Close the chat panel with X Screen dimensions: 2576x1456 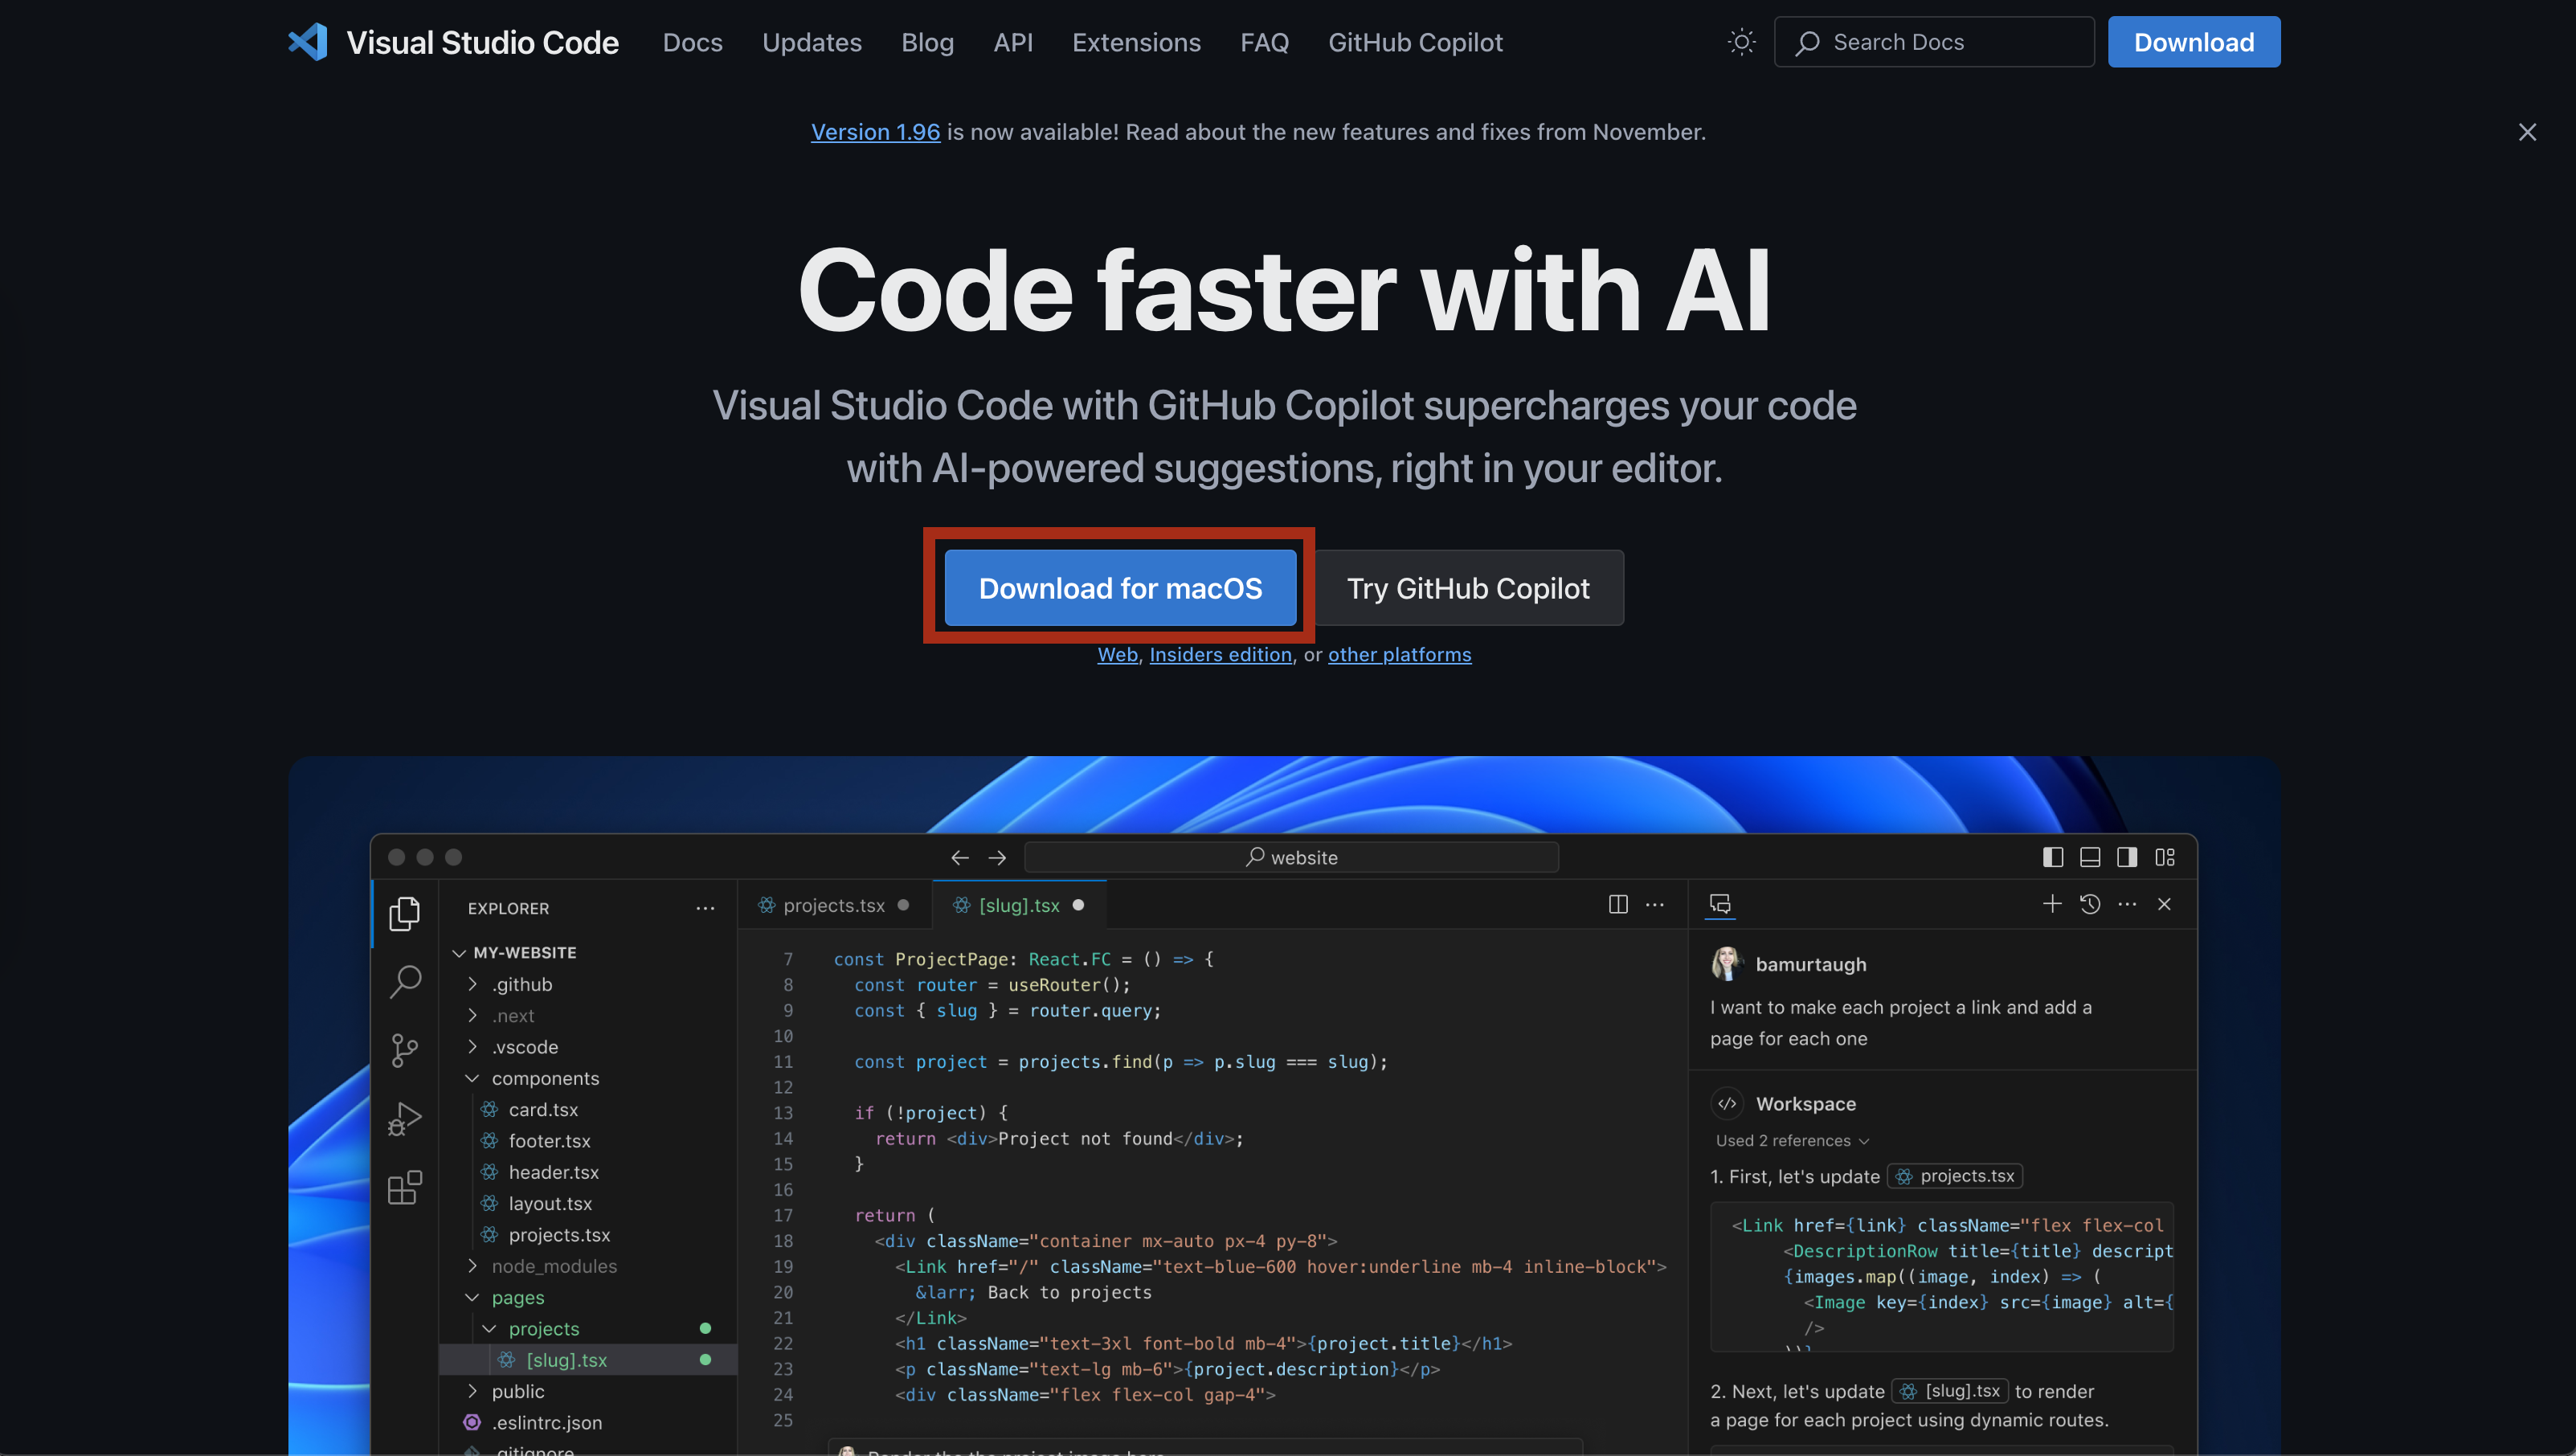[2164, 904]
